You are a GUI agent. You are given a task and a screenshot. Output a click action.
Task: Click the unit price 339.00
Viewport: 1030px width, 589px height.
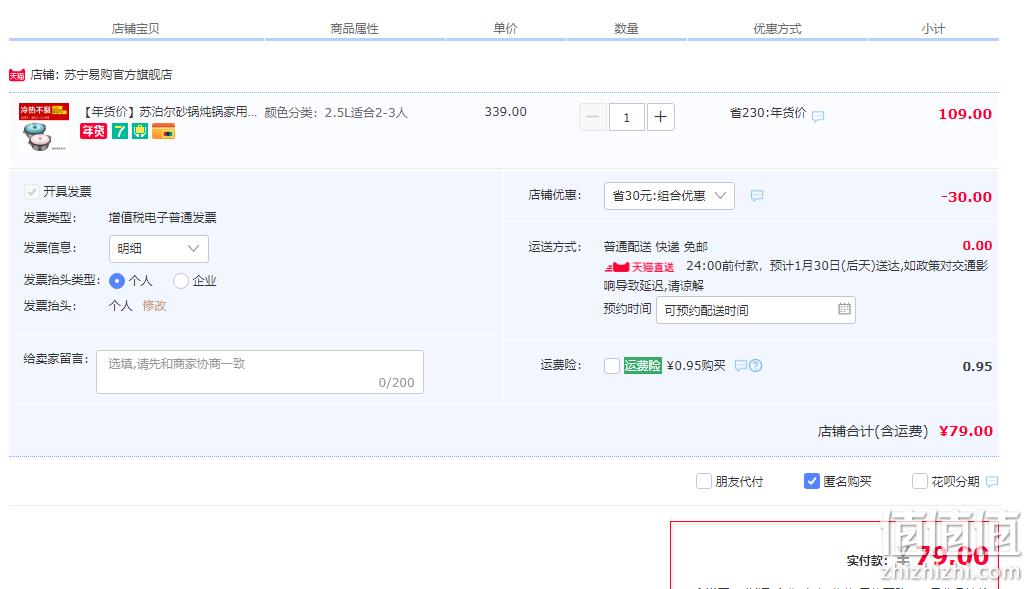506,112
